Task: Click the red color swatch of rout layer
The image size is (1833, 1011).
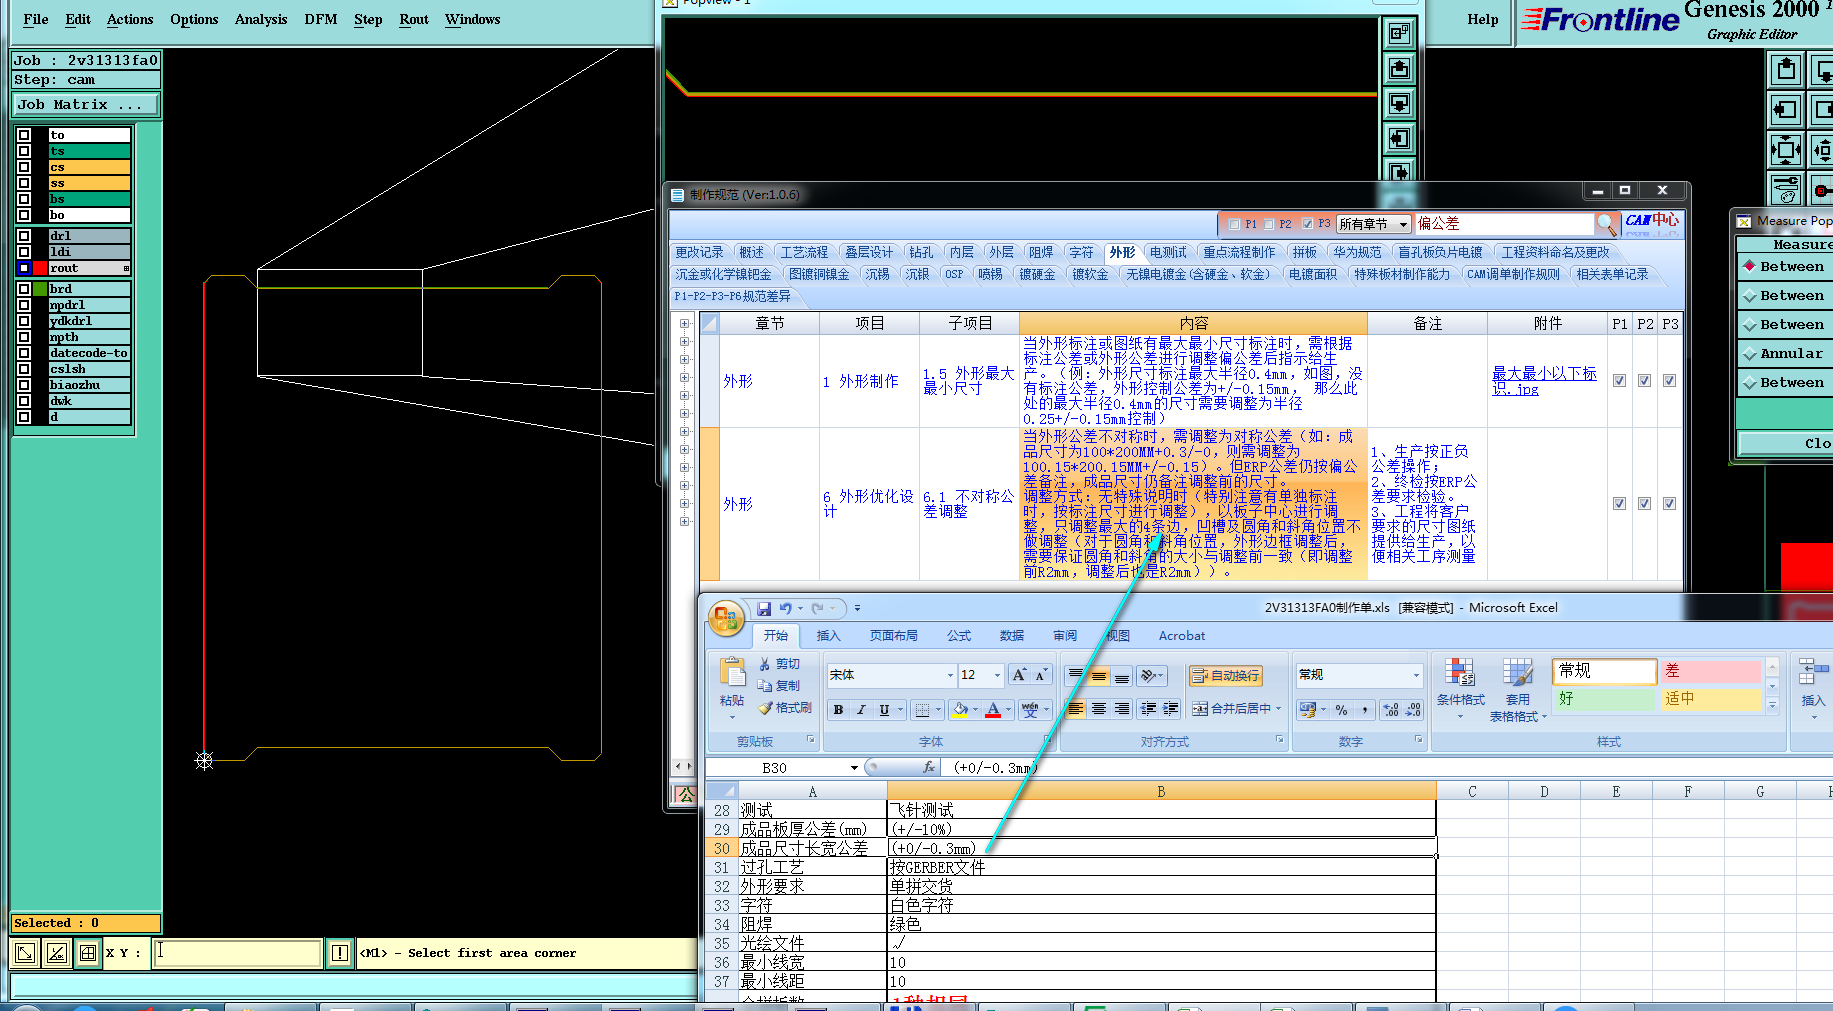Action: tap(40, 268)
